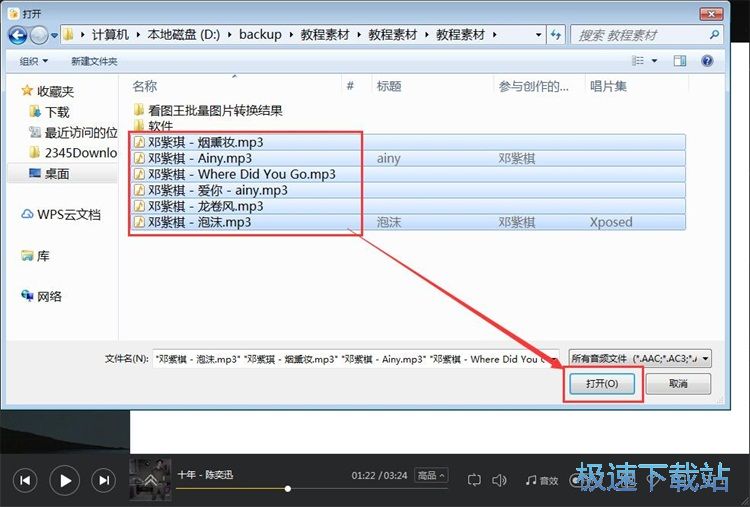Select file 邓紫棋 - 爱你 - ainy.mp3
Image resolution: width=750 pixels, height=507 pixels.
coord(407,190)
